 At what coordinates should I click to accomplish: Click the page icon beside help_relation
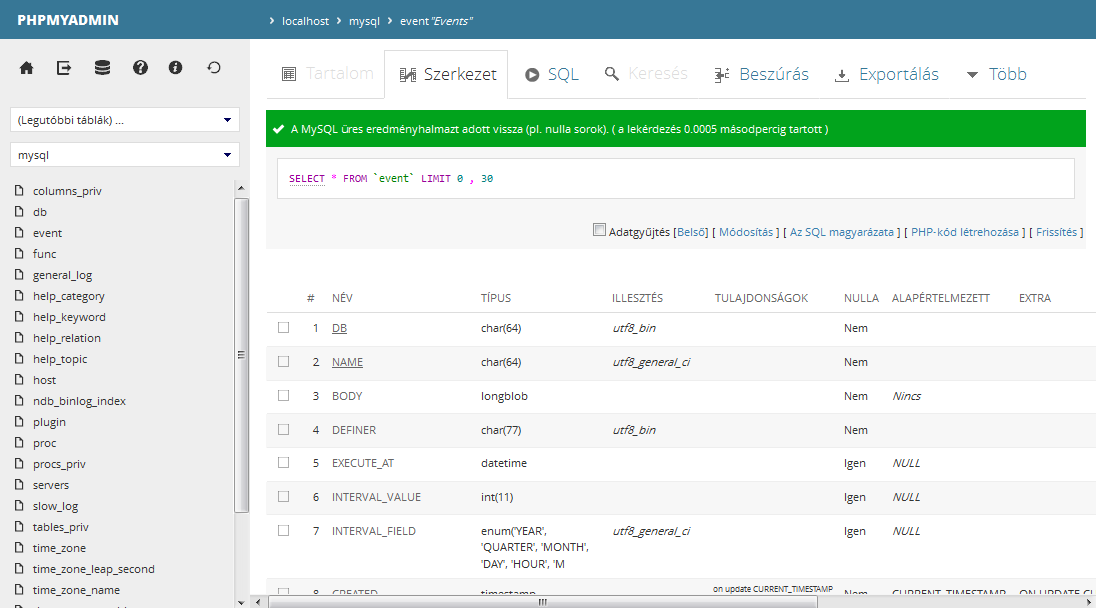(20, 337)
